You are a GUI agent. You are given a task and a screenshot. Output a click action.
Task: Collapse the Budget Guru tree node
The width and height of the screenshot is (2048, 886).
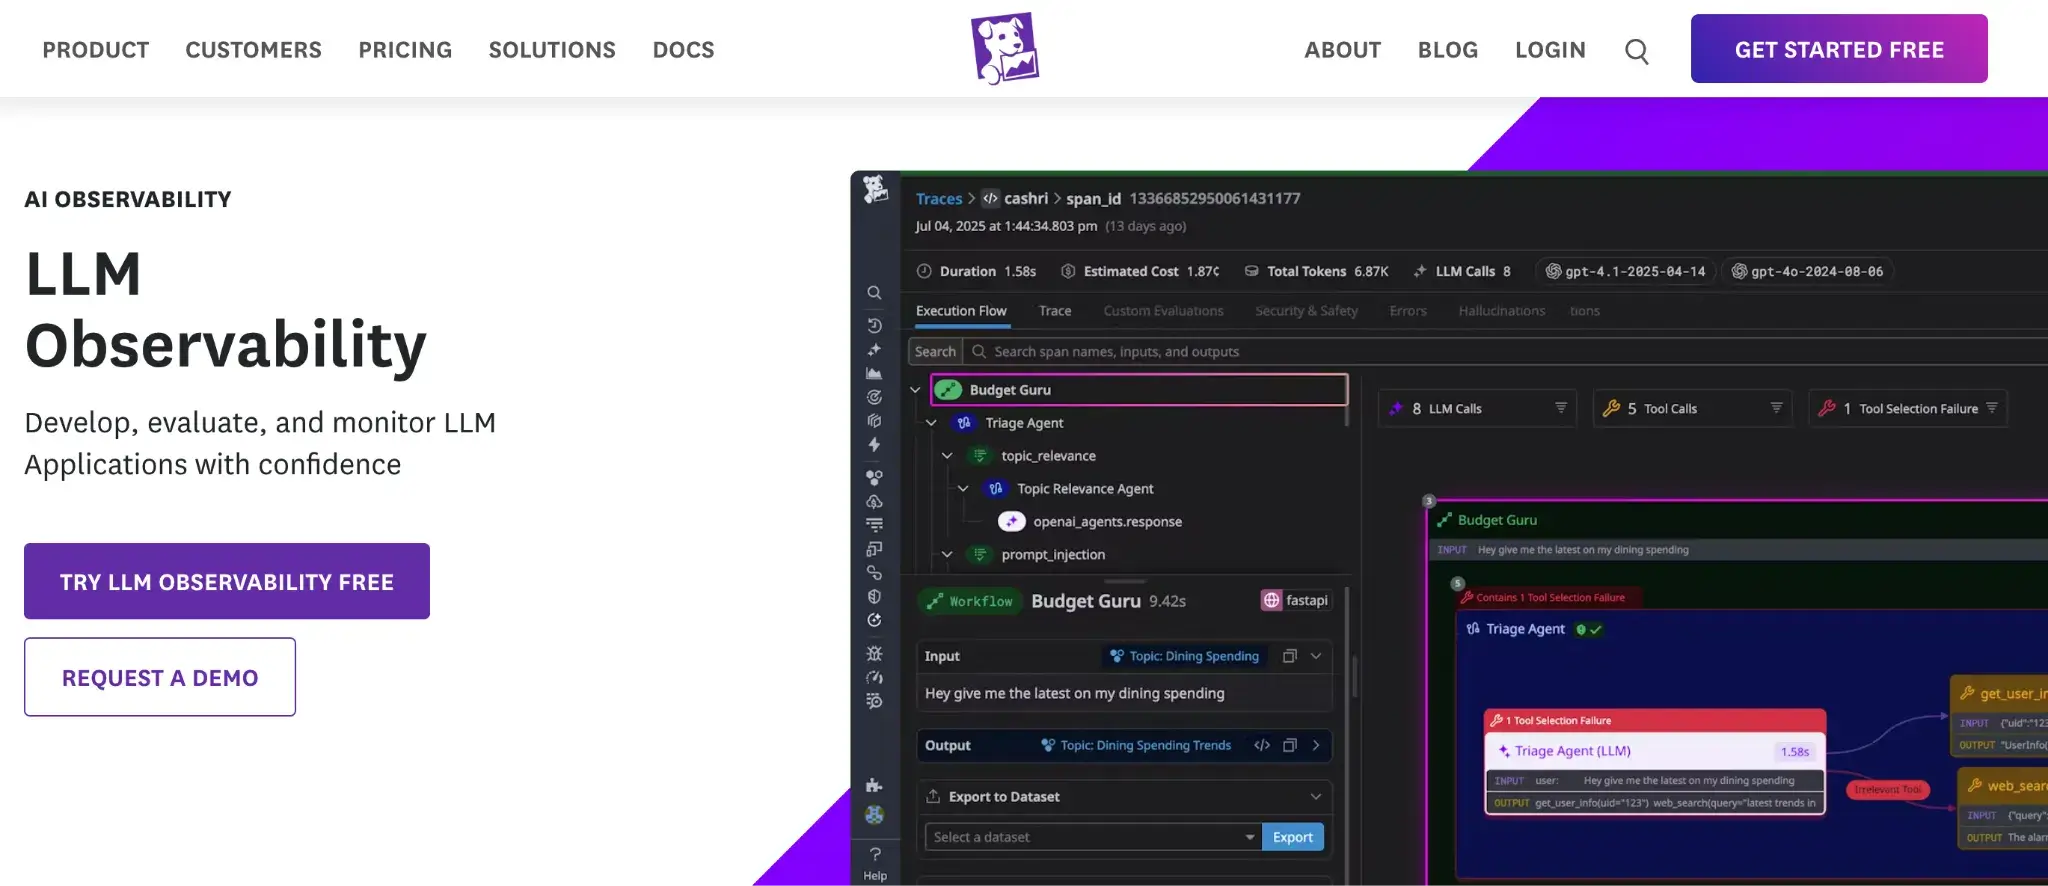point(915,390)
